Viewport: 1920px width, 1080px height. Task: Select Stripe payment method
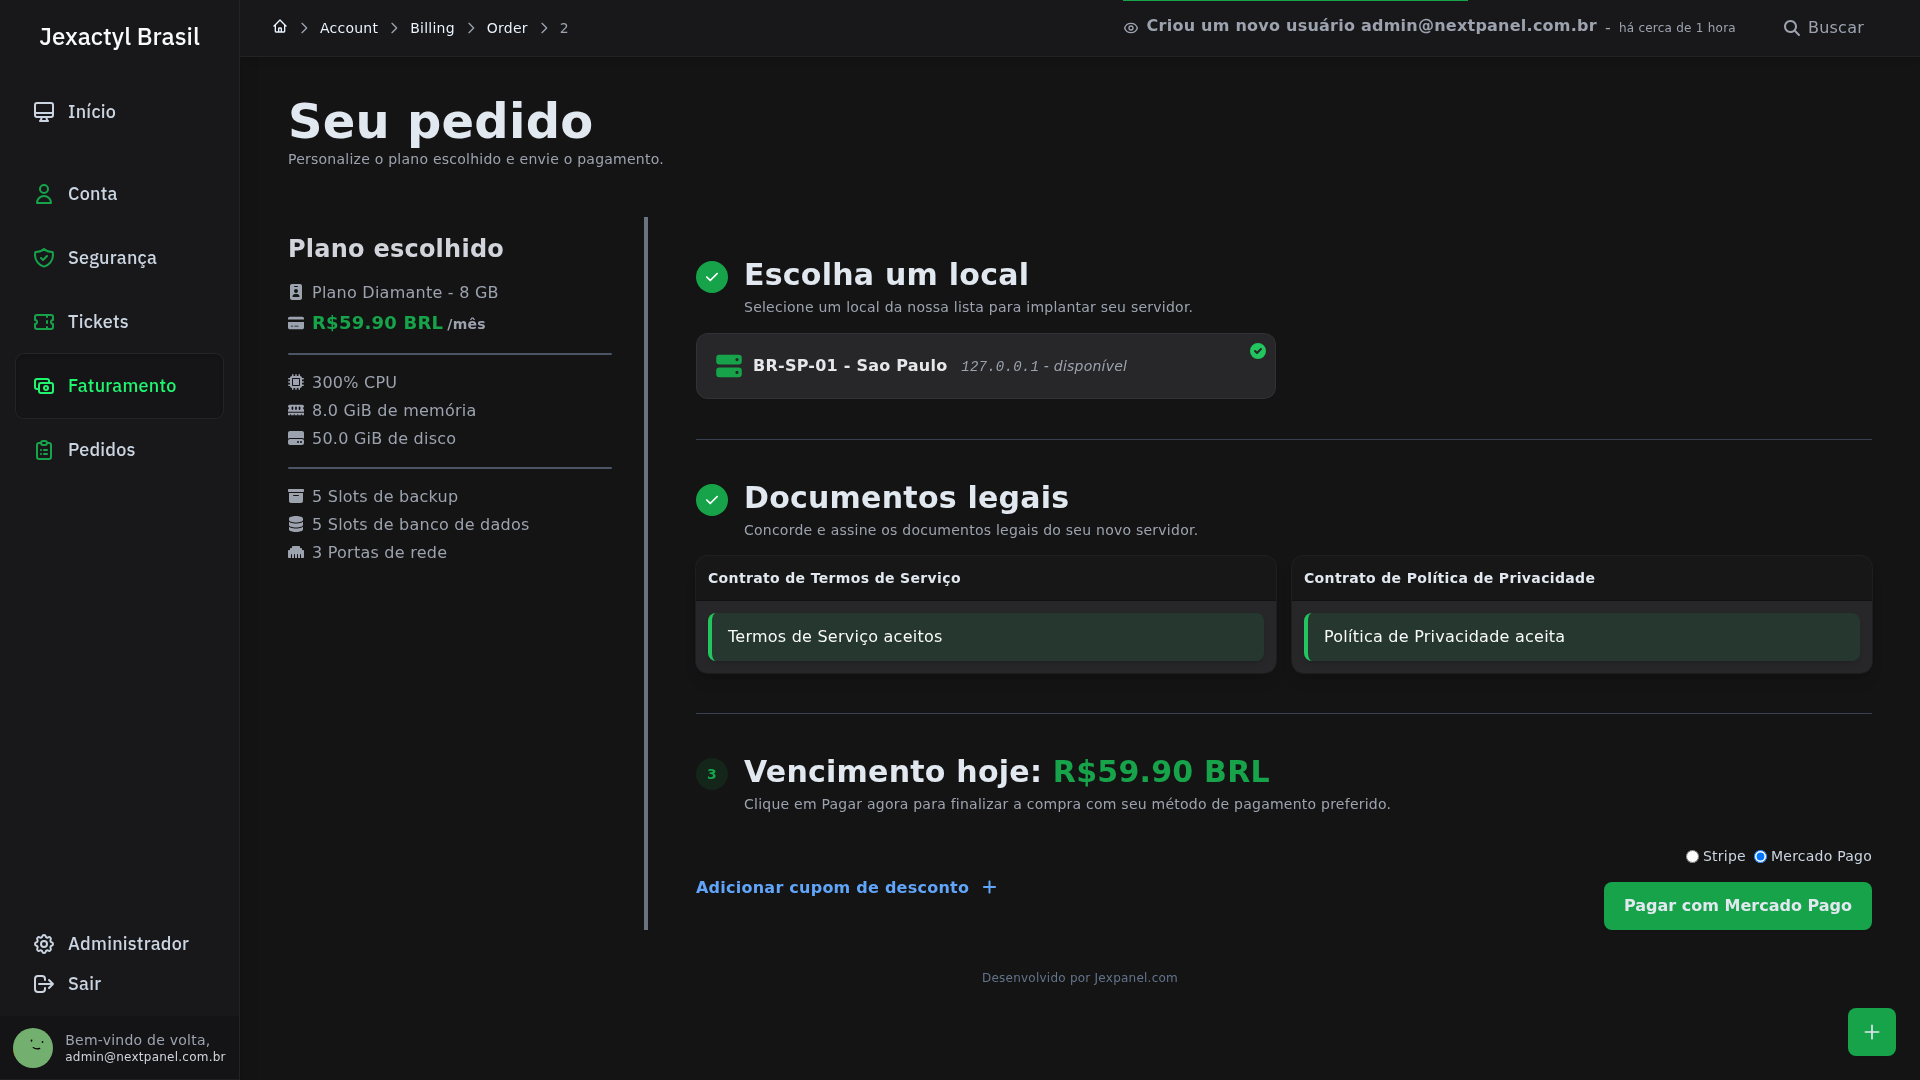pyautogui.click(x=1692, y=857)
